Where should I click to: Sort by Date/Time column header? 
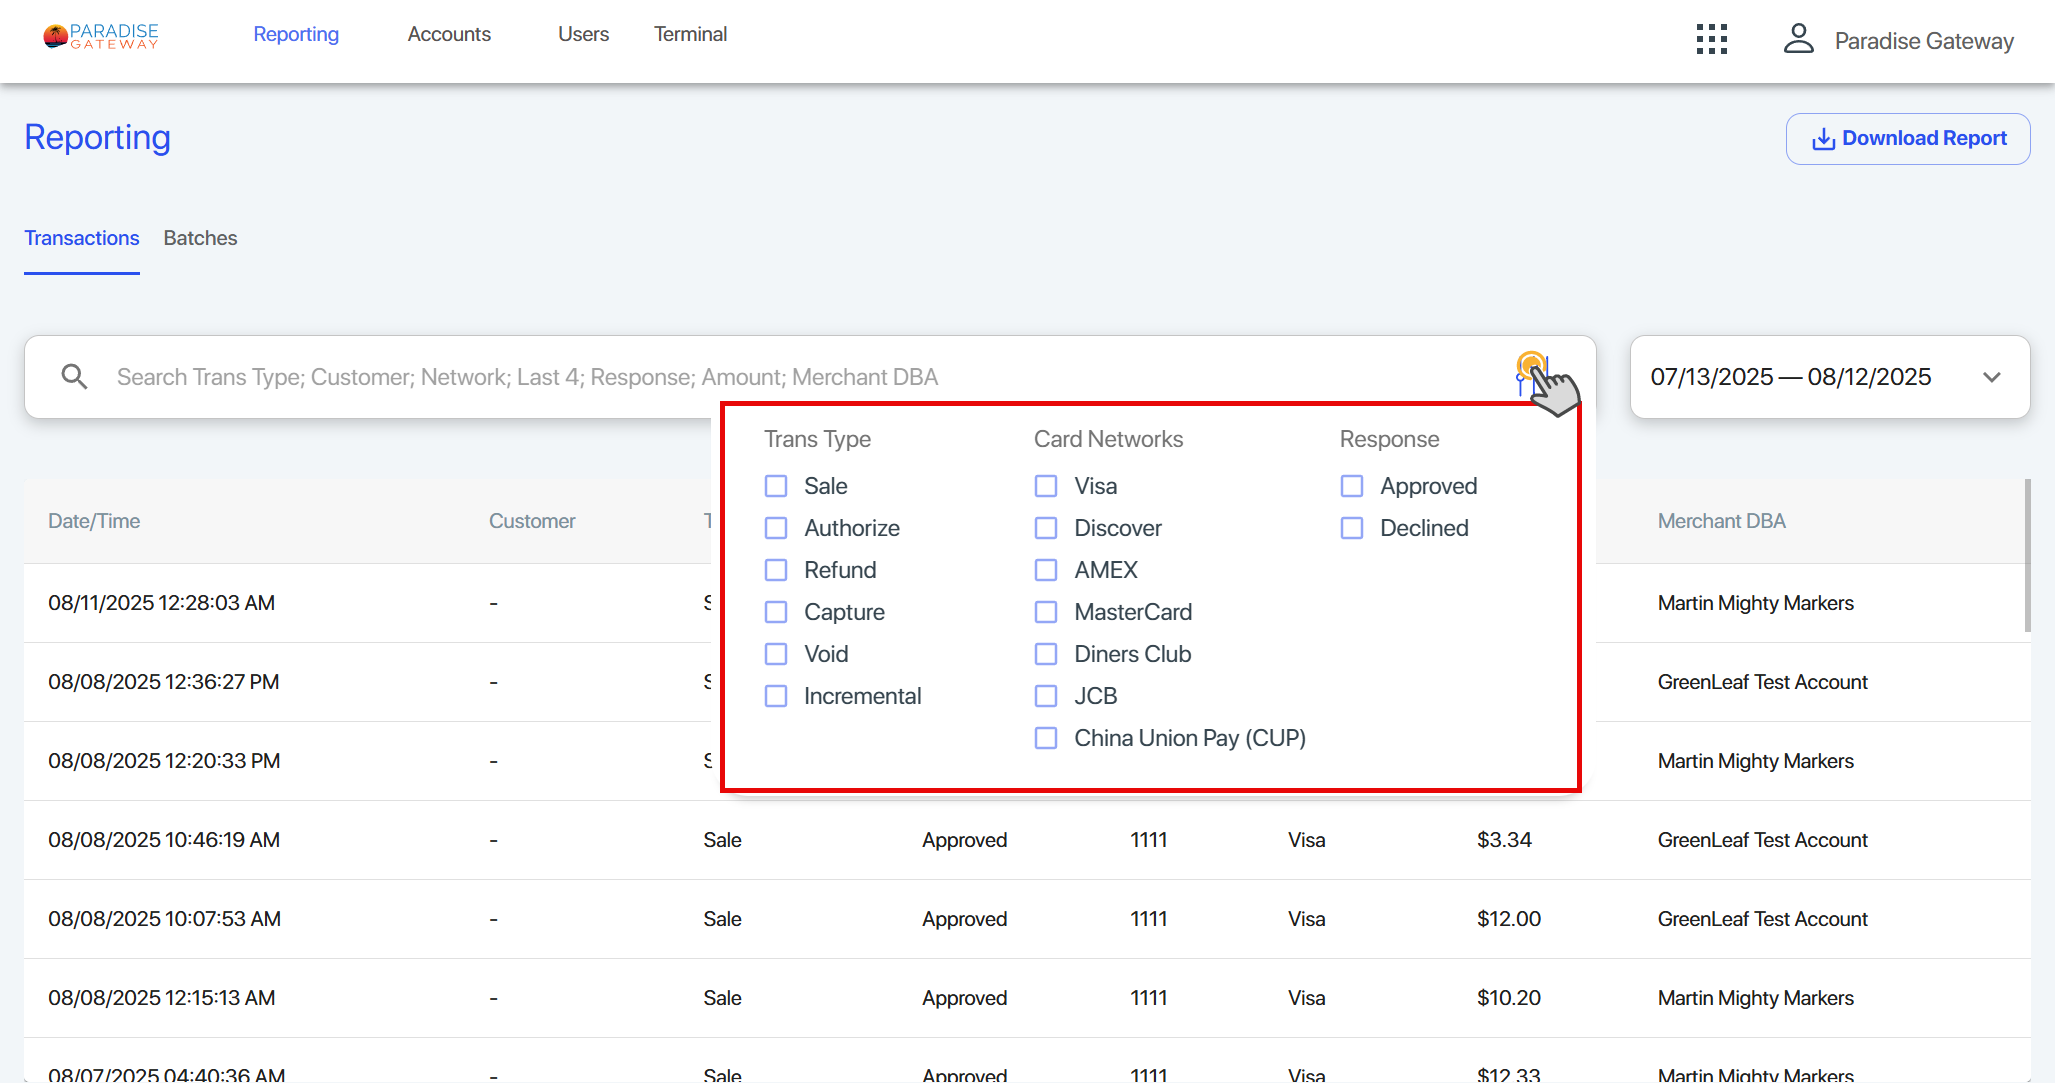click(x=94, y=521)
